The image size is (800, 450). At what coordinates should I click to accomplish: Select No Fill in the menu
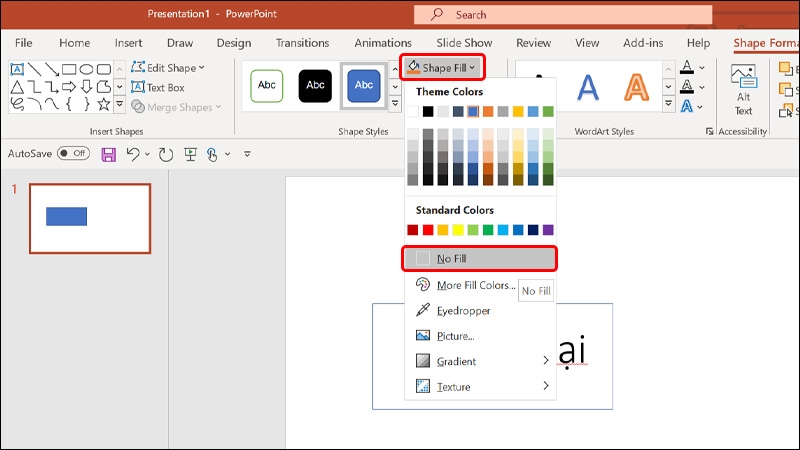point(480,259)
